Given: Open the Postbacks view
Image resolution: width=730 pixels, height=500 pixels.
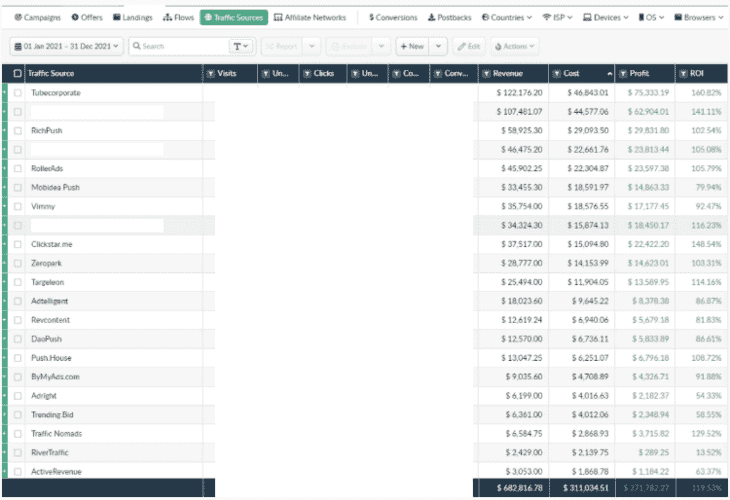Looking at the screenshot, I should point(449,17).
